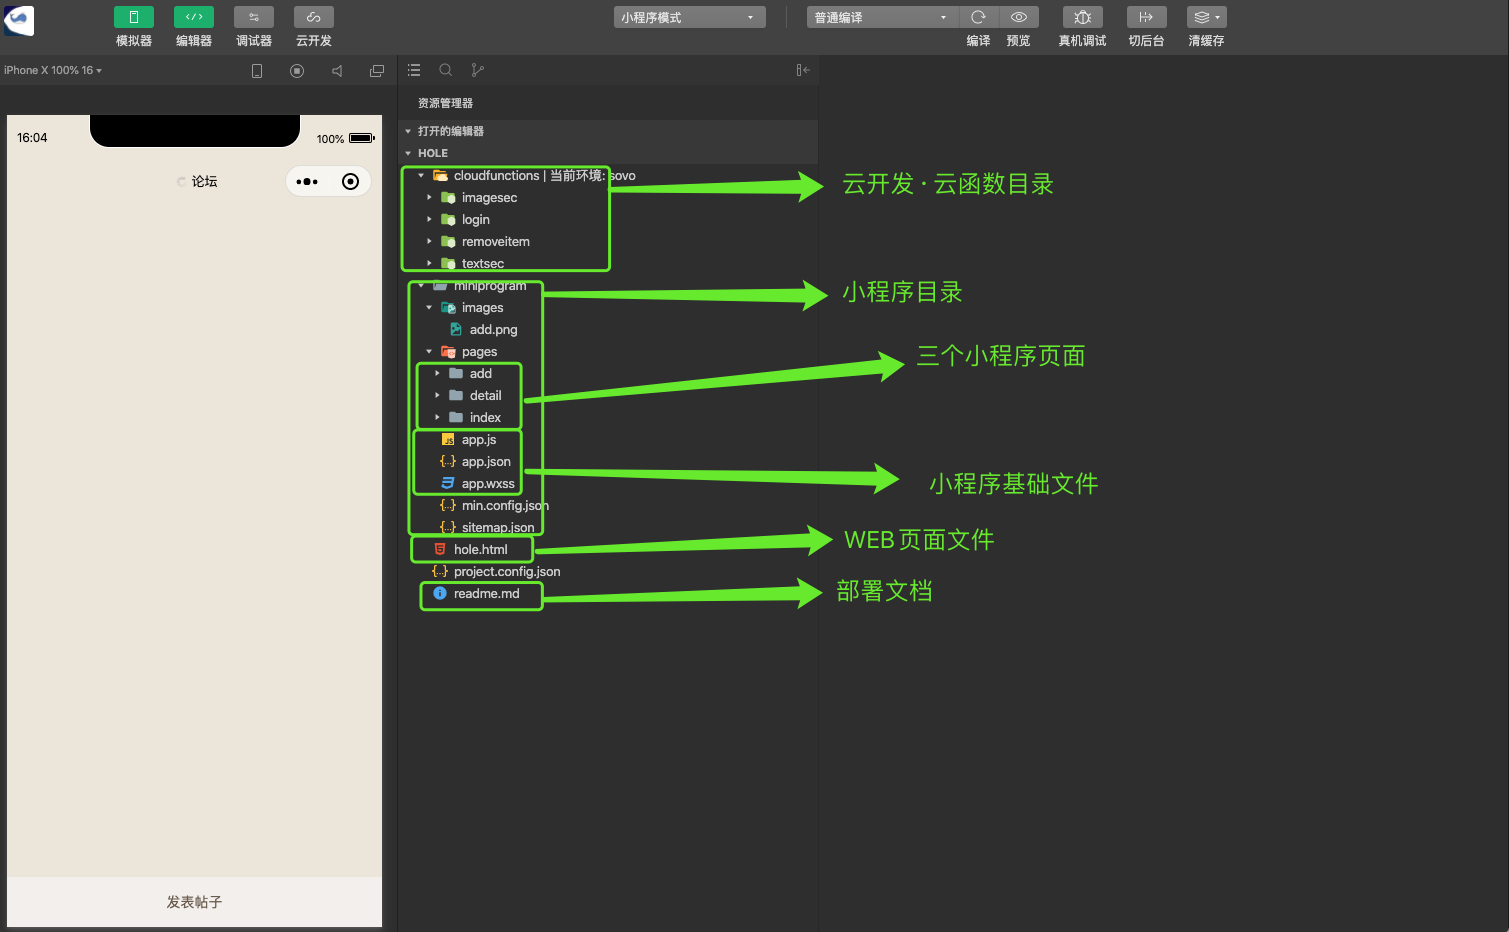Collapse the sidebar with the panel icon
Viewport: 1509px width, 932px height.
pyautogui.click(x=803, y=70)
